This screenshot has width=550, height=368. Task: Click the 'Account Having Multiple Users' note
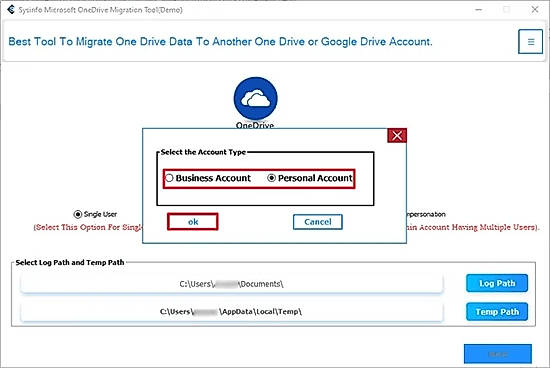(x=472, y=227)
